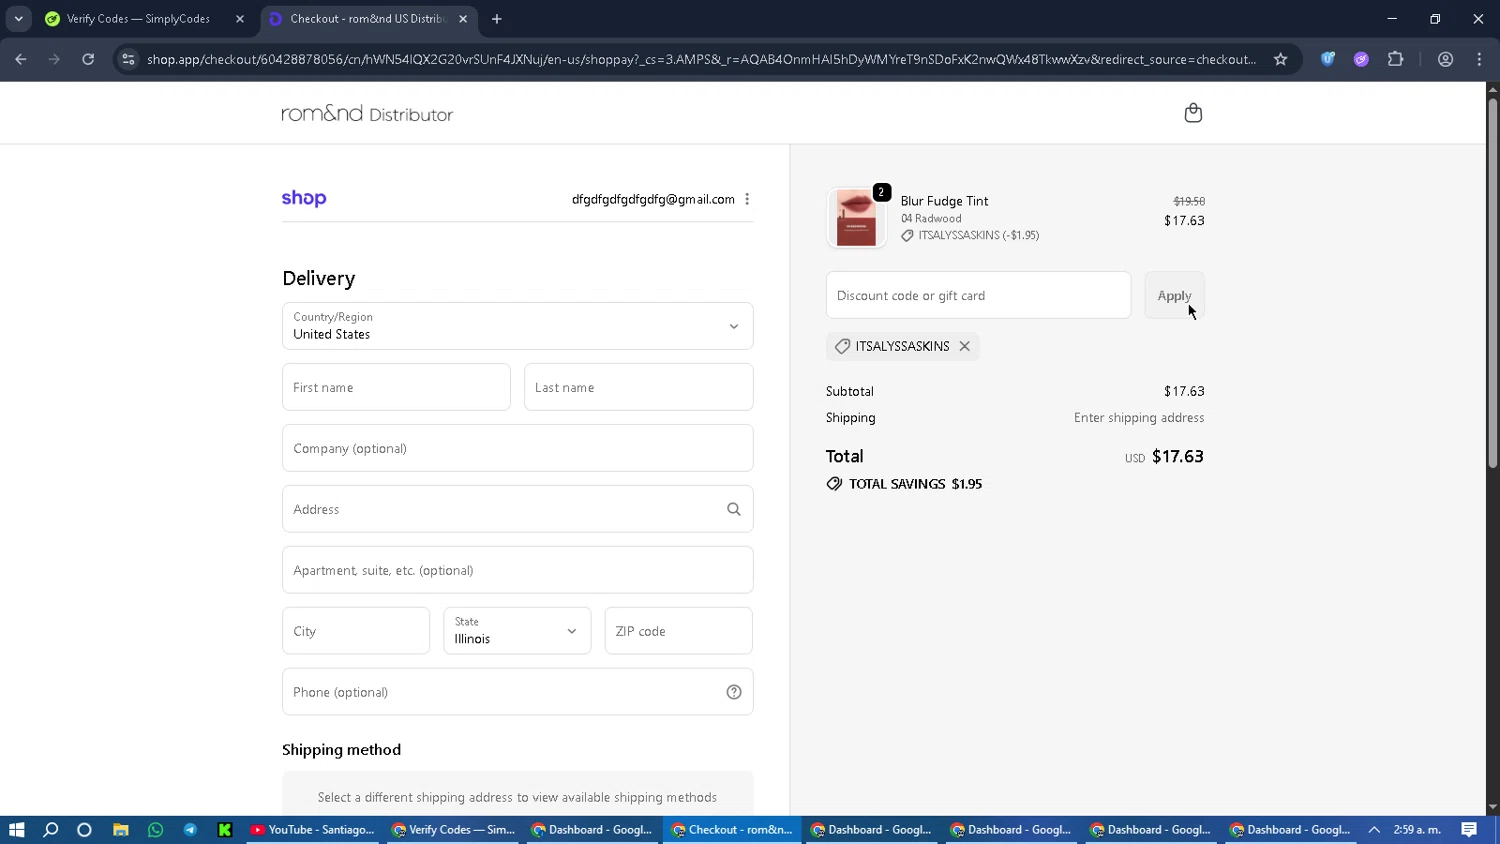This screenshot has height=844, width=1500.
Task: View site information icon in address bar
Action: [x=128, y=59]
